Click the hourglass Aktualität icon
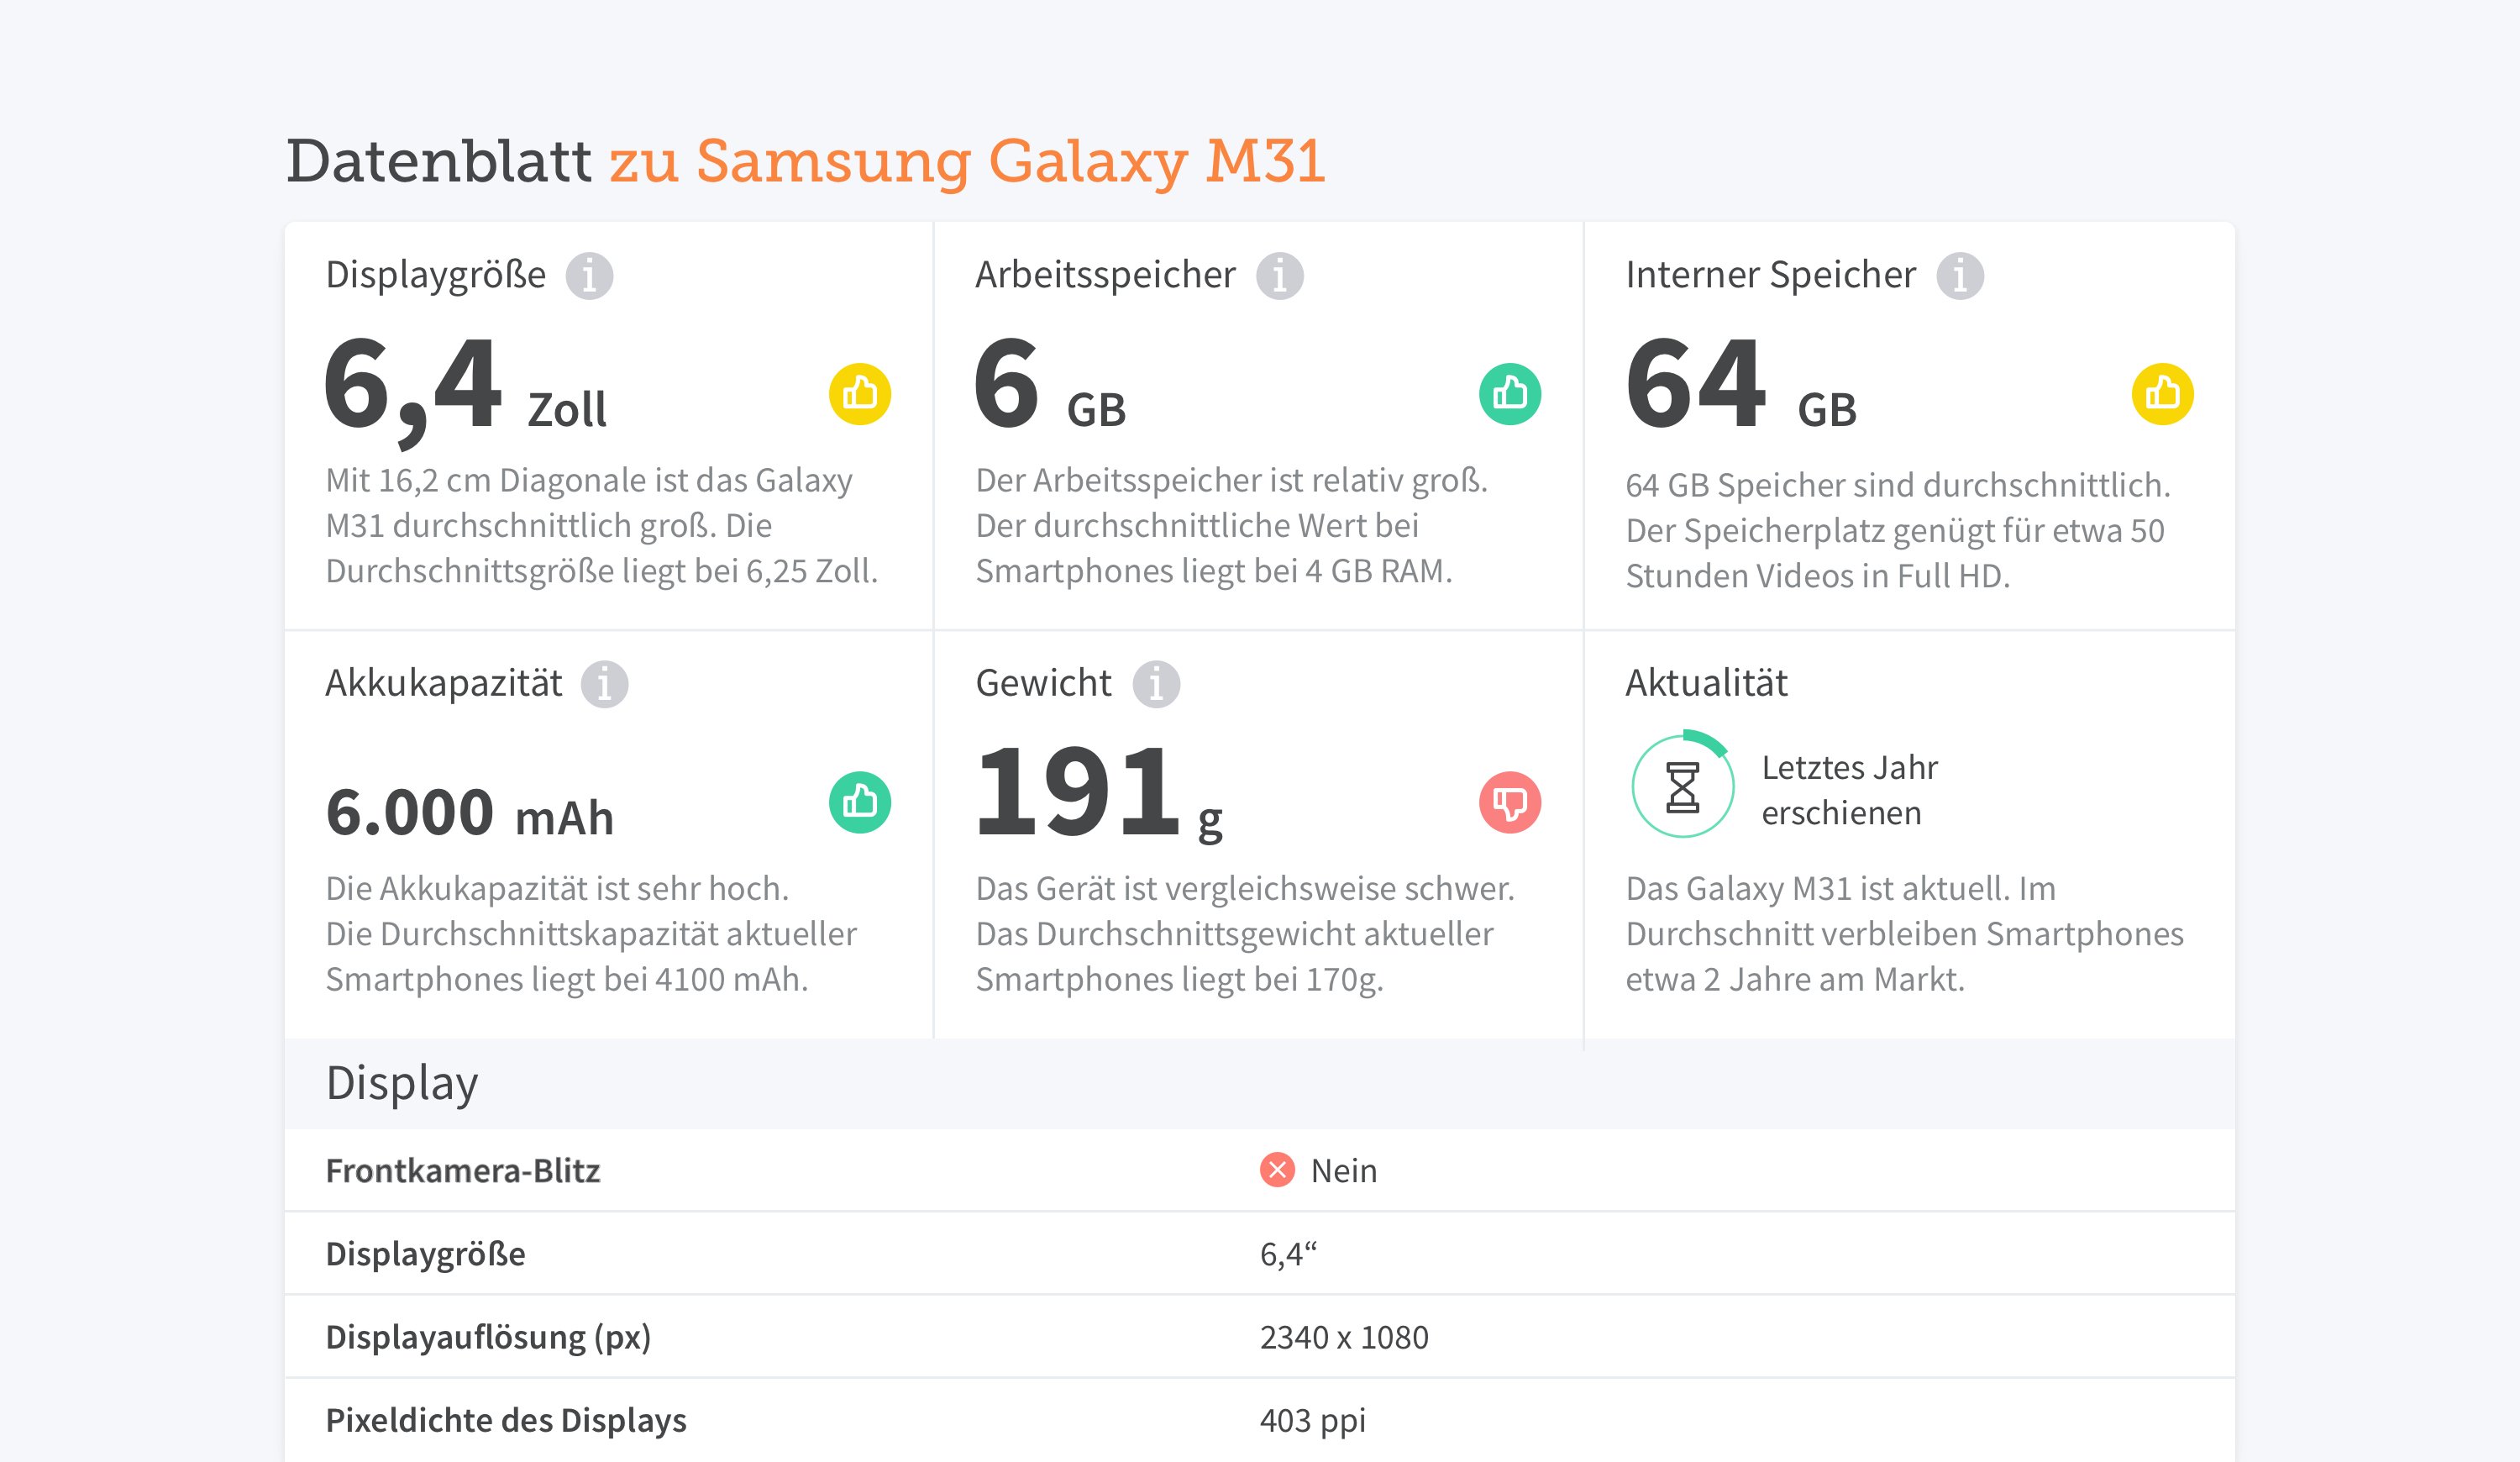This screenshot has height=1462, width=2520. click(x=1682, y=787)
